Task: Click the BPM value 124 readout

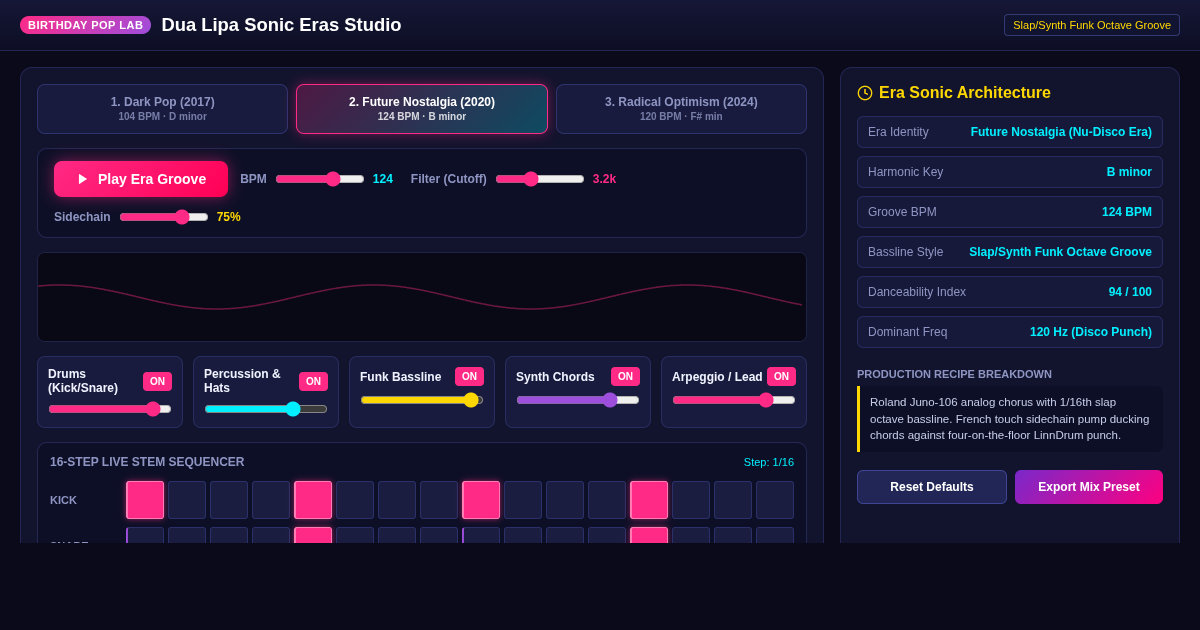Action: pyautogui.click(x=383, y=179)
